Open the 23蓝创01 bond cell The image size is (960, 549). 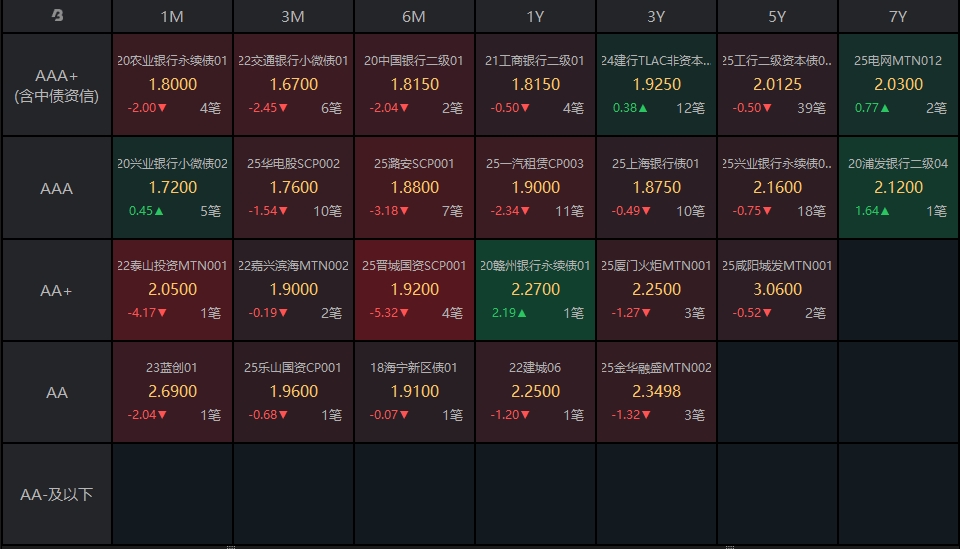(172, 392)
